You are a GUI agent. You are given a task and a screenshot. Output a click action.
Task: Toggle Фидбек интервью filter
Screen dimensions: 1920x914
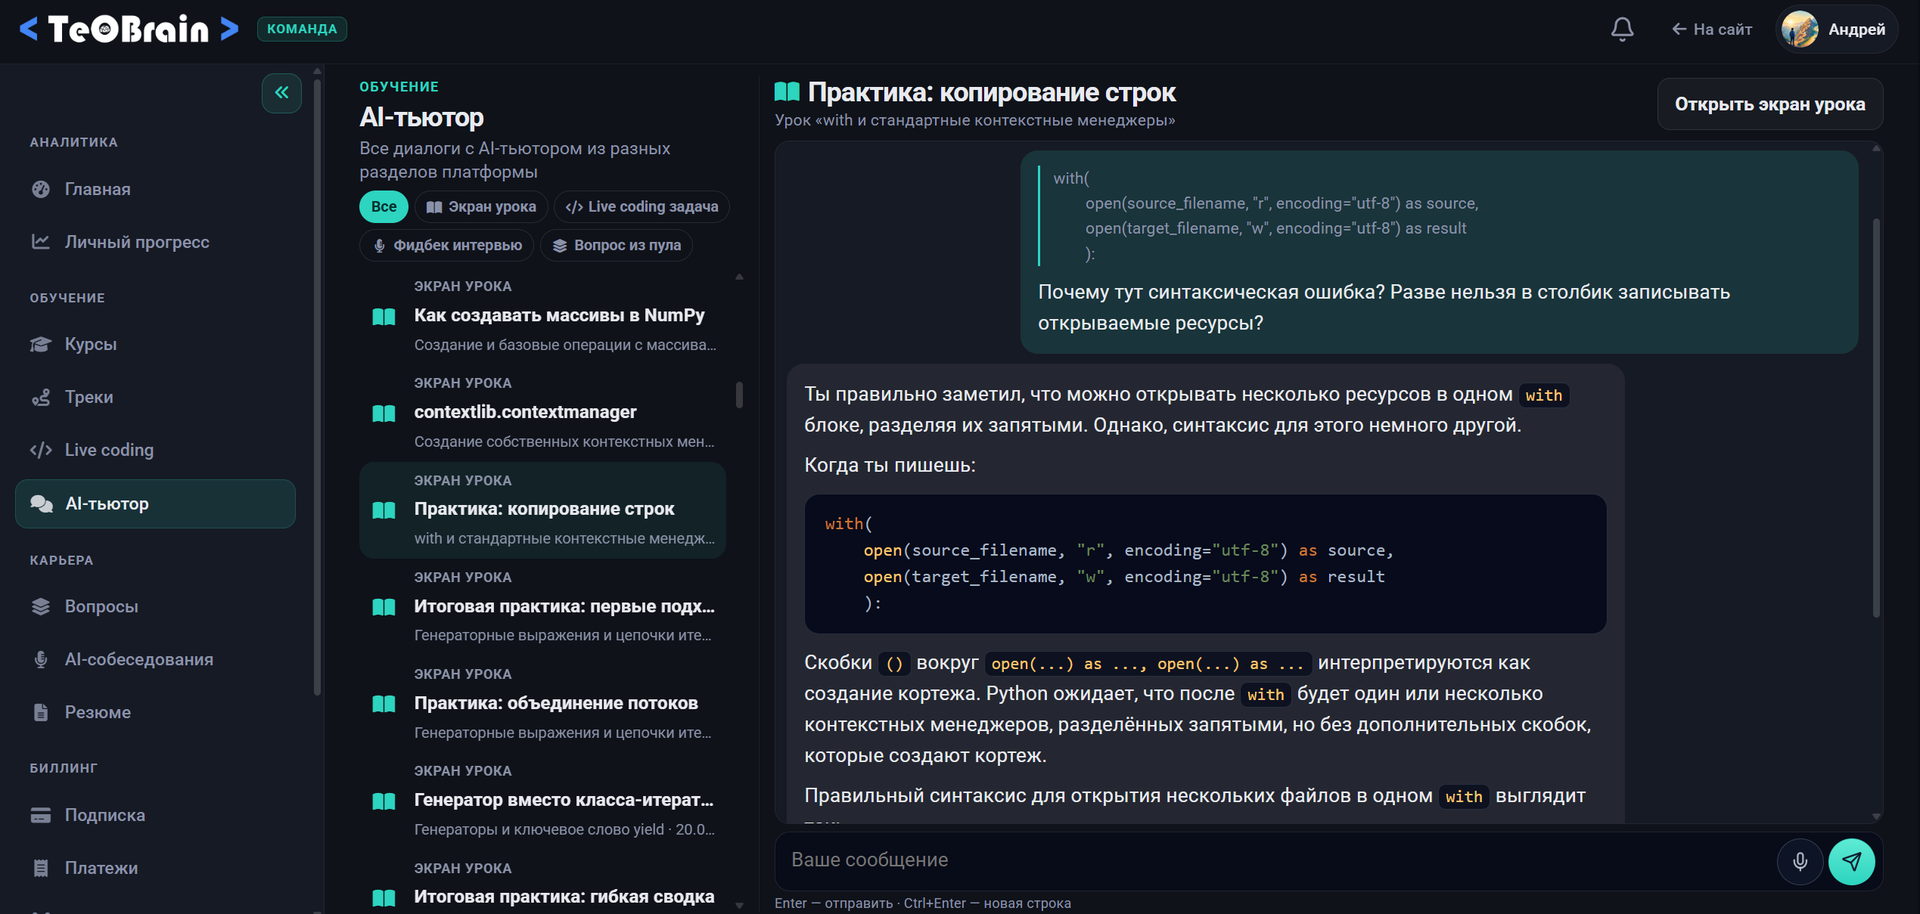(x=447, y=245)
